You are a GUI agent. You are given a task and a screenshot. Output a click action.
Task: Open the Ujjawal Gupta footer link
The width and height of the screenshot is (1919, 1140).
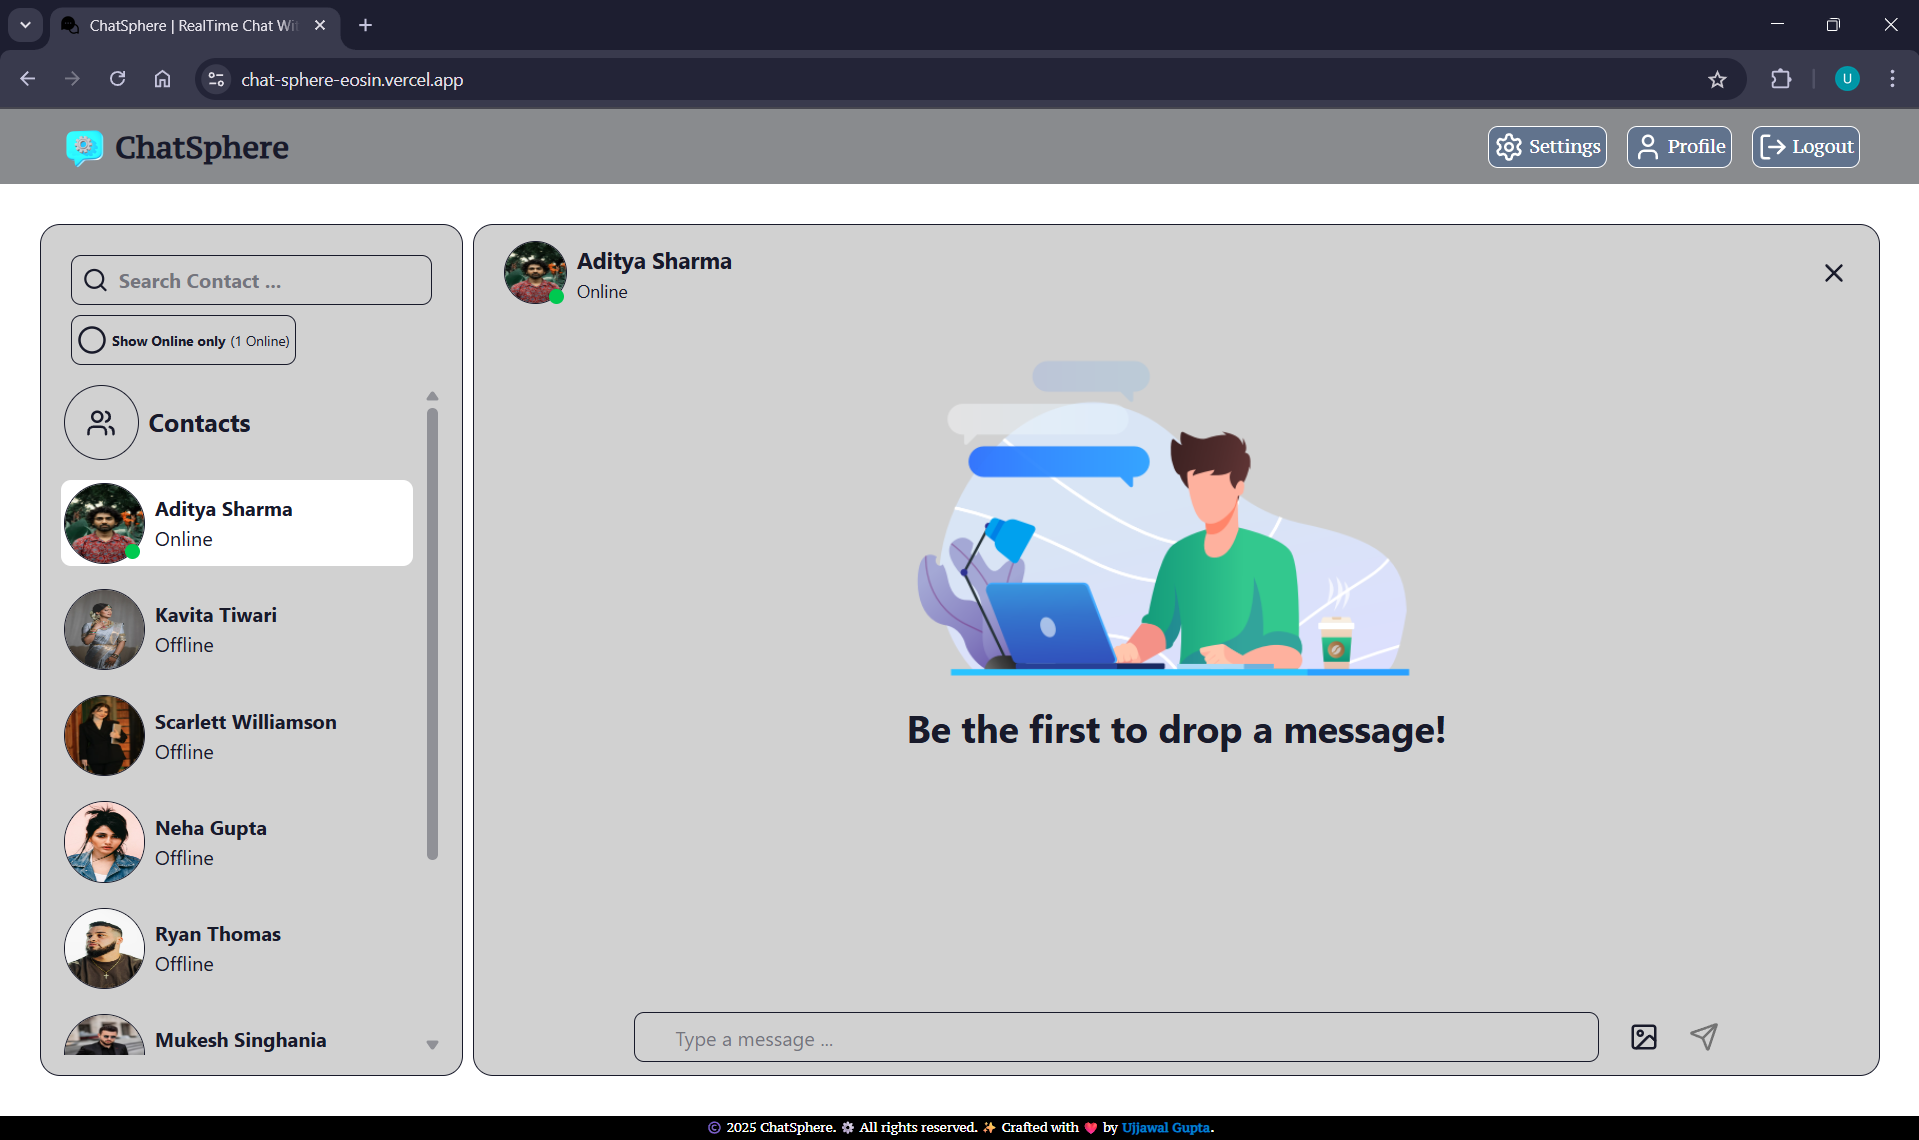[x=1166, y=1127]
